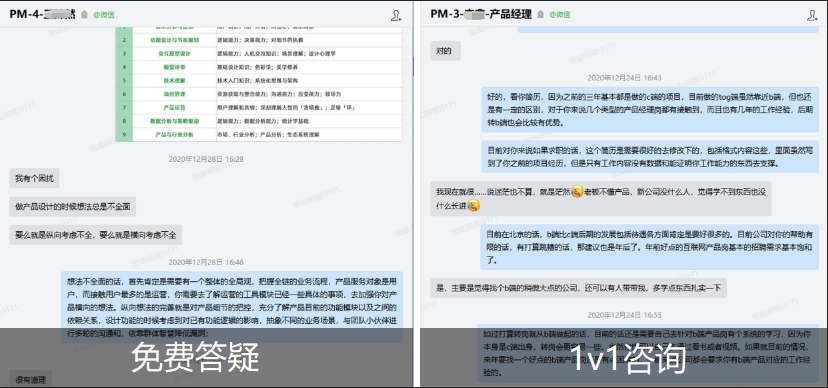Click table cell '基础设计知识；色彩学；美学修养'
828x388 pixels.
309,67
